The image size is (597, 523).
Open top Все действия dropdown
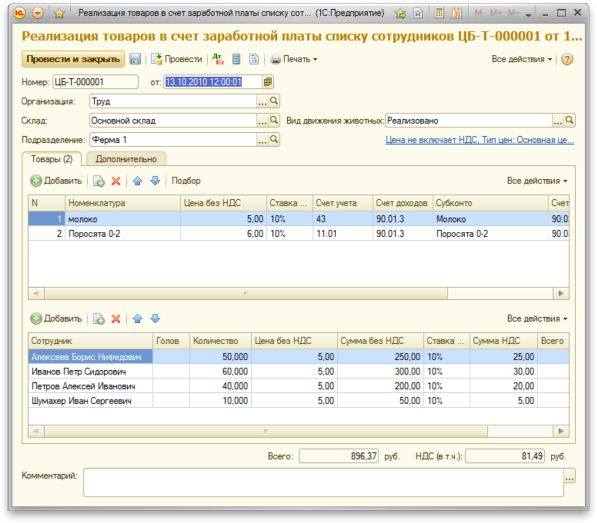[x=522, y=59]
